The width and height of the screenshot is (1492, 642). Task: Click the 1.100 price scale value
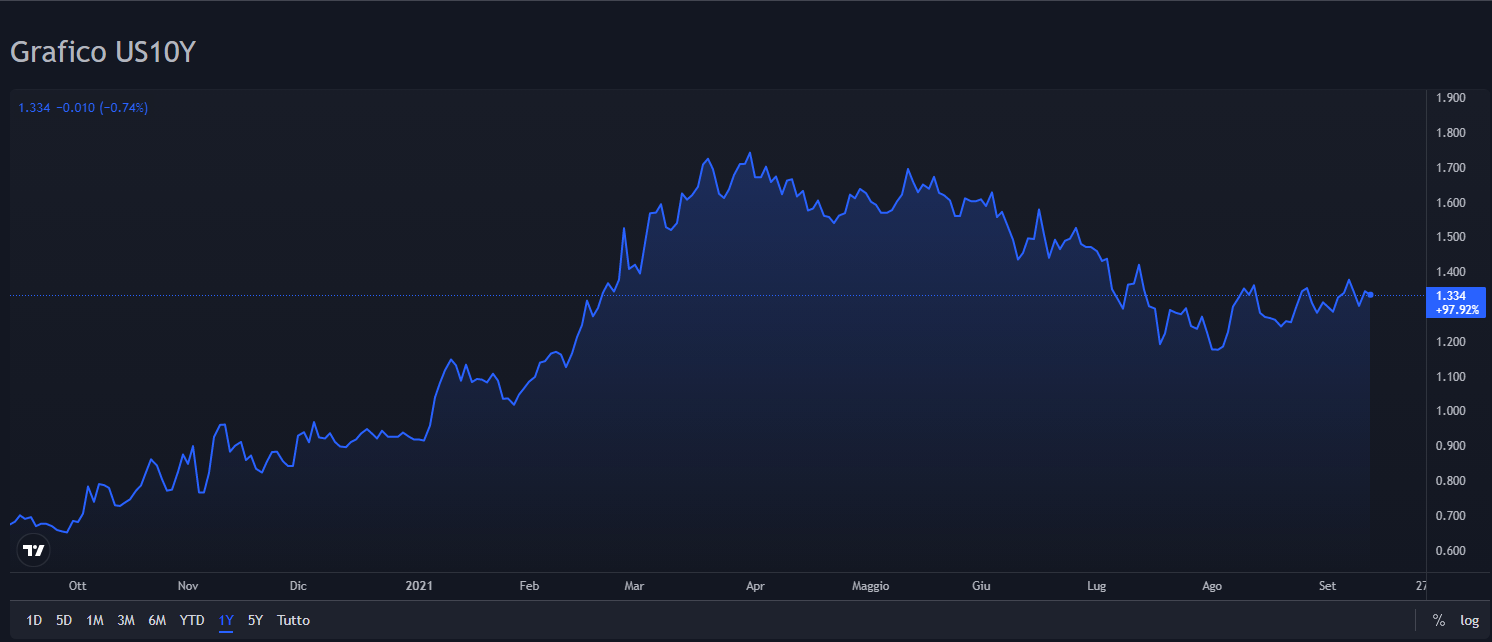(1451, 377)
